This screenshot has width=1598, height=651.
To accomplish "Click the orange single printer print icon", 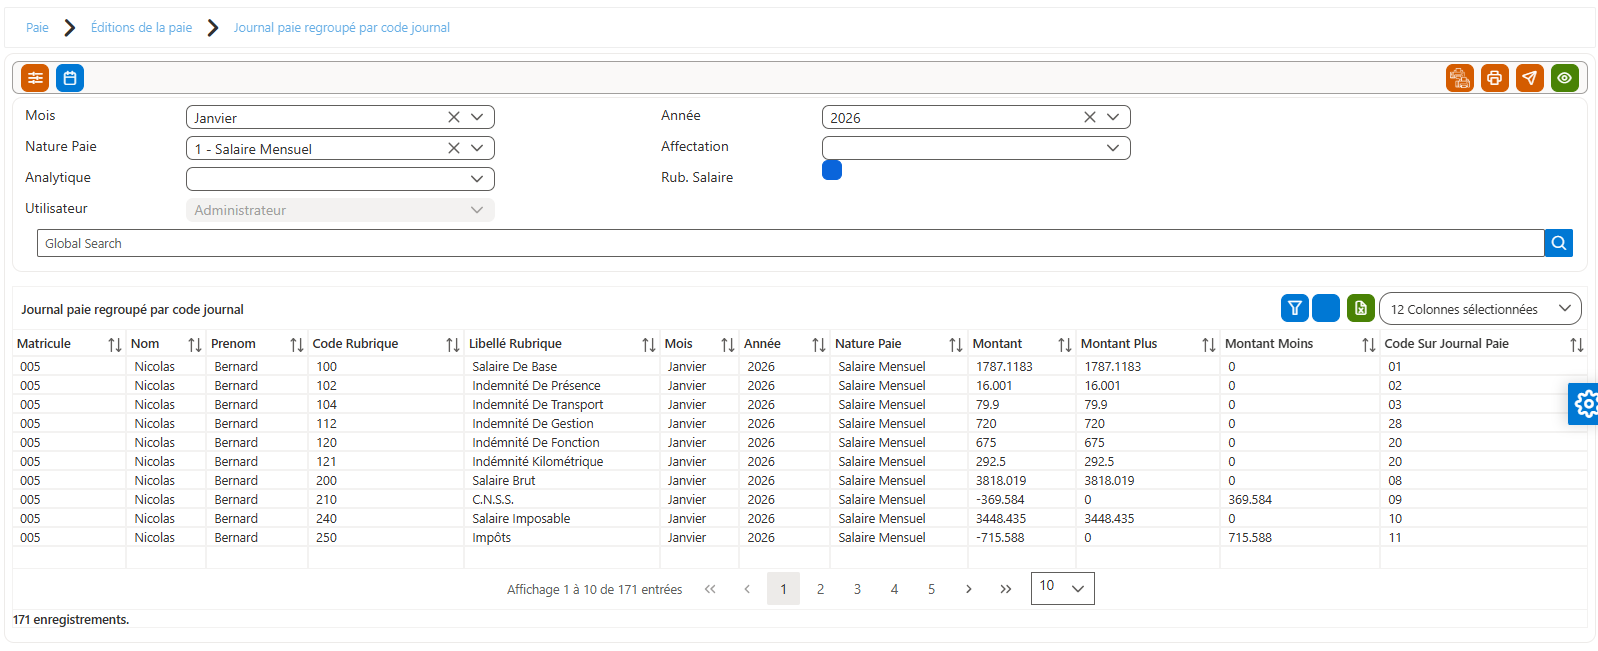I will point(1495,78).
